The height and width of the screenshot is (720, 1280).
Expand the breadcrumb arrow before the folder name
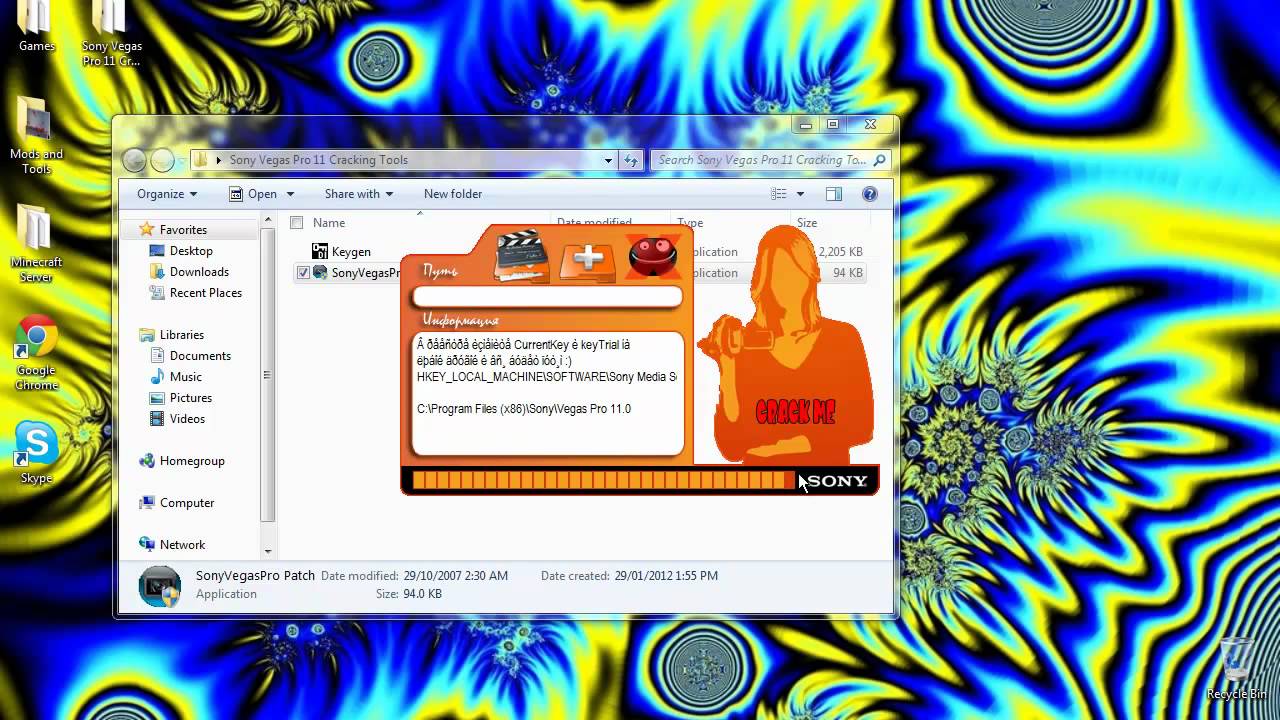tap(218, 160)
